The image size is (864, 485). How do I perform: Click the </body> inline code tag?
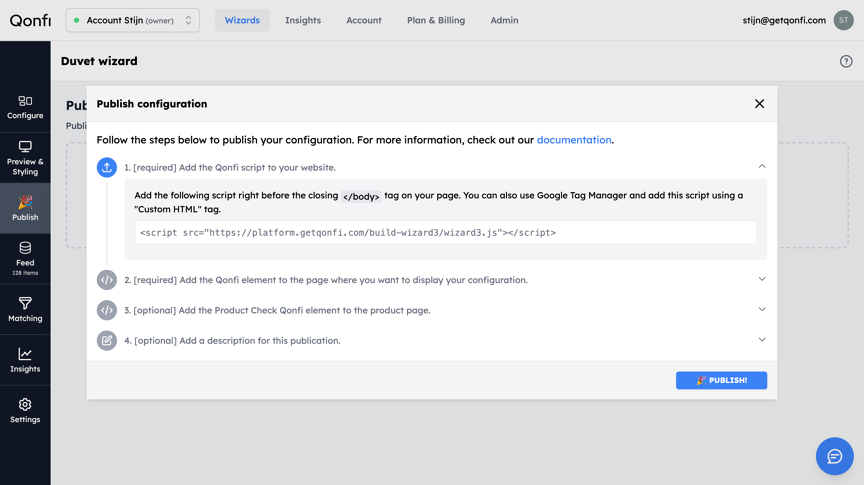361,196
